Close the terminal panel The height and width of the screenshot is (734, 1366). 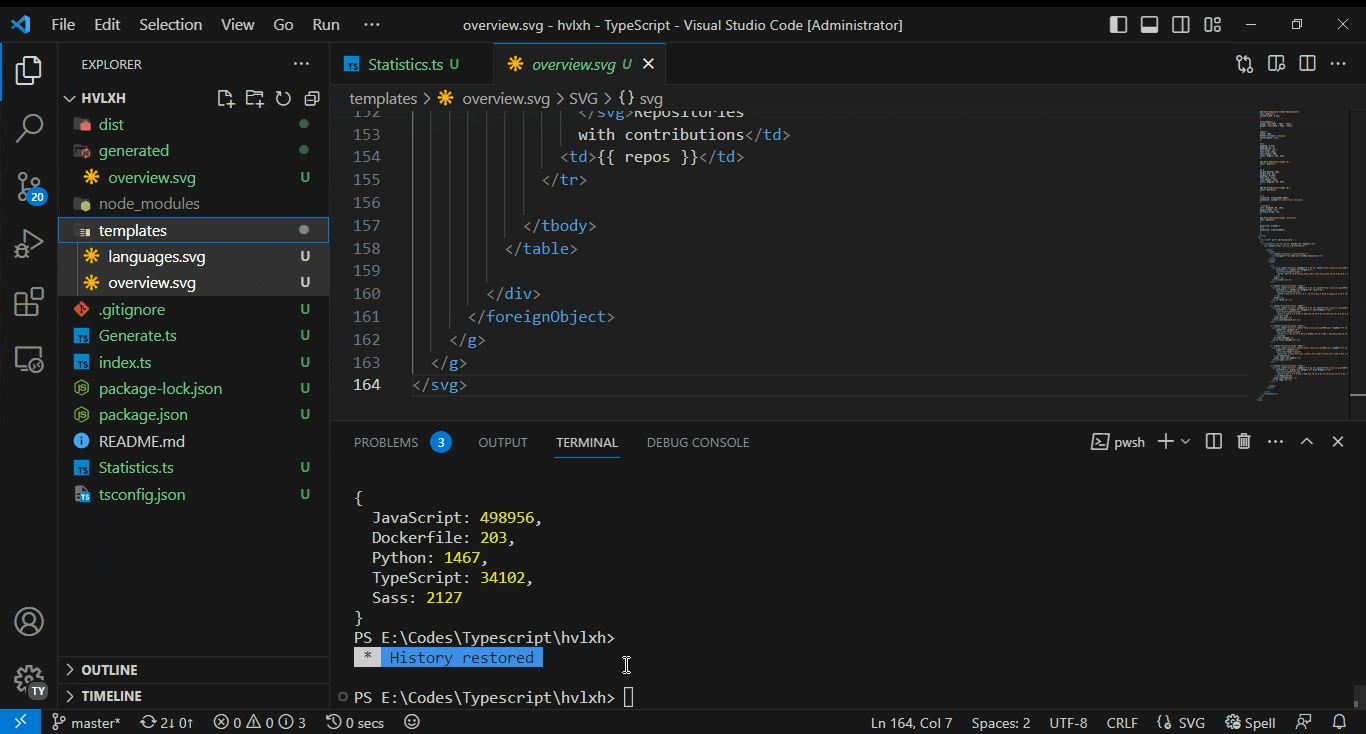(1338, 441)
